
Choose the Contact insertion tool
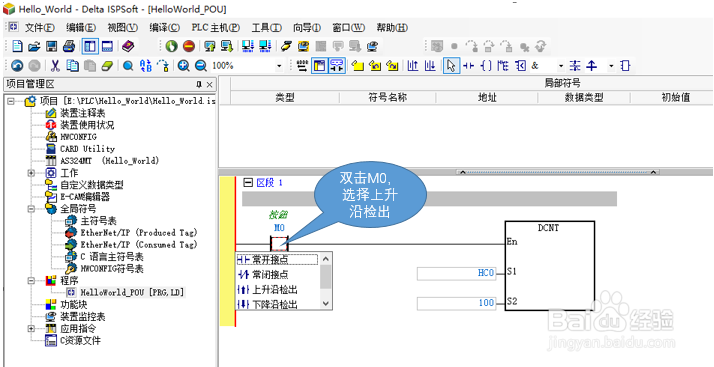click(469, 66)
